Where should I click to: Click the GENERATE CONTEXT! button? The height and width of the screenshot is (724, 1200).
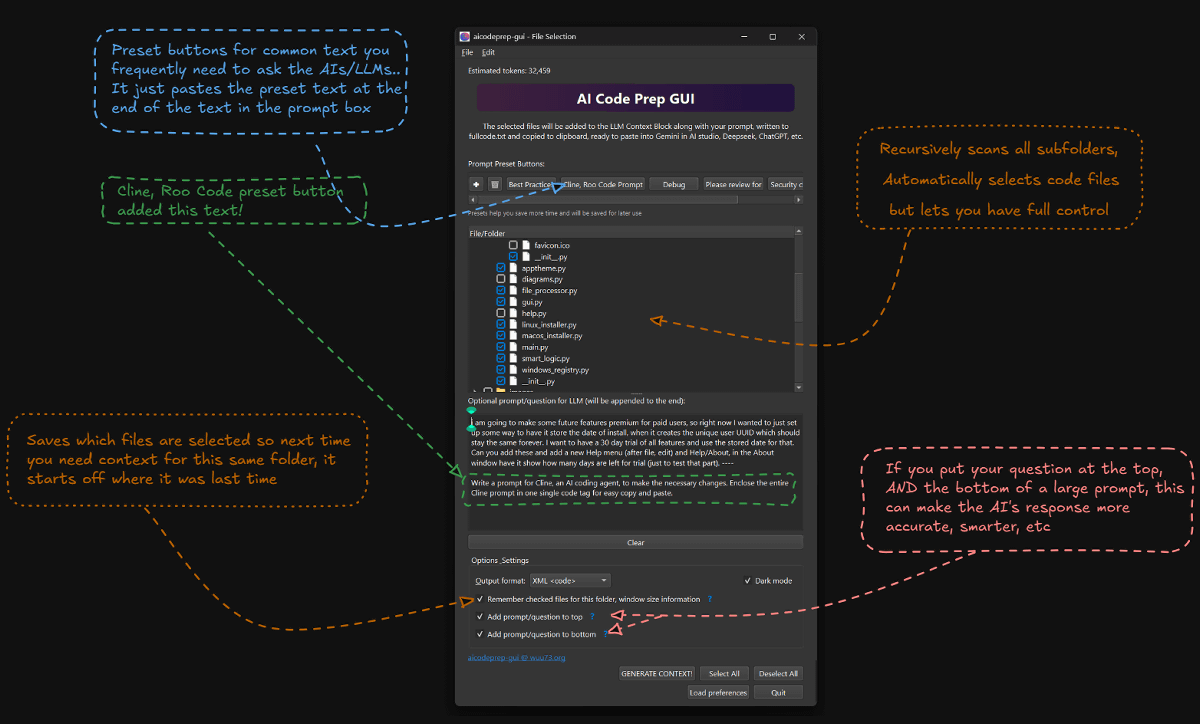657,674
